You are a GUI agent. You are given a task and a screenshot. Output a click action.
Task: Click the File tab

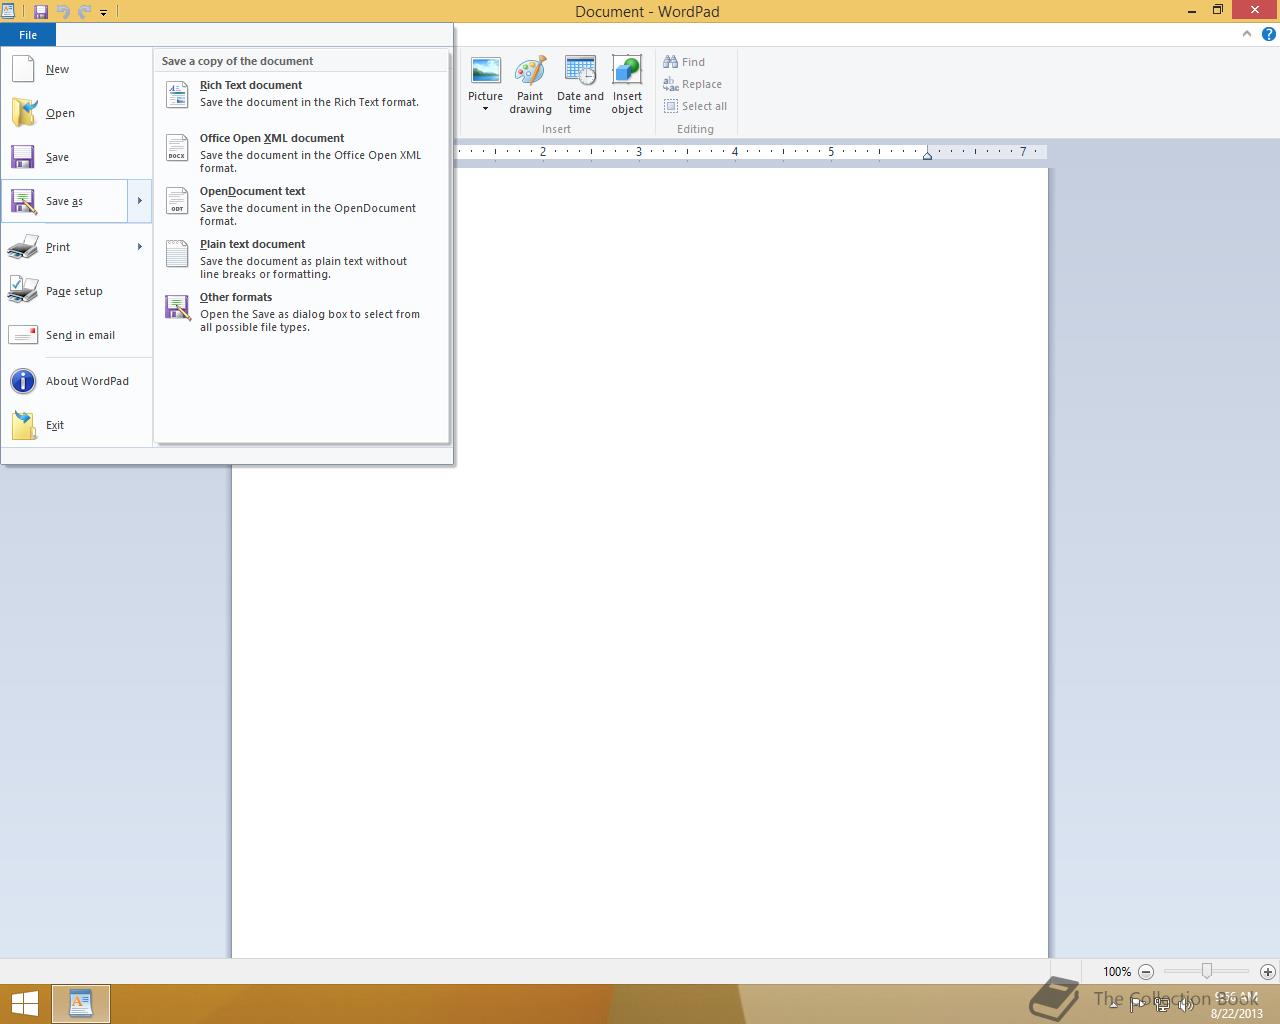[28, 35]
